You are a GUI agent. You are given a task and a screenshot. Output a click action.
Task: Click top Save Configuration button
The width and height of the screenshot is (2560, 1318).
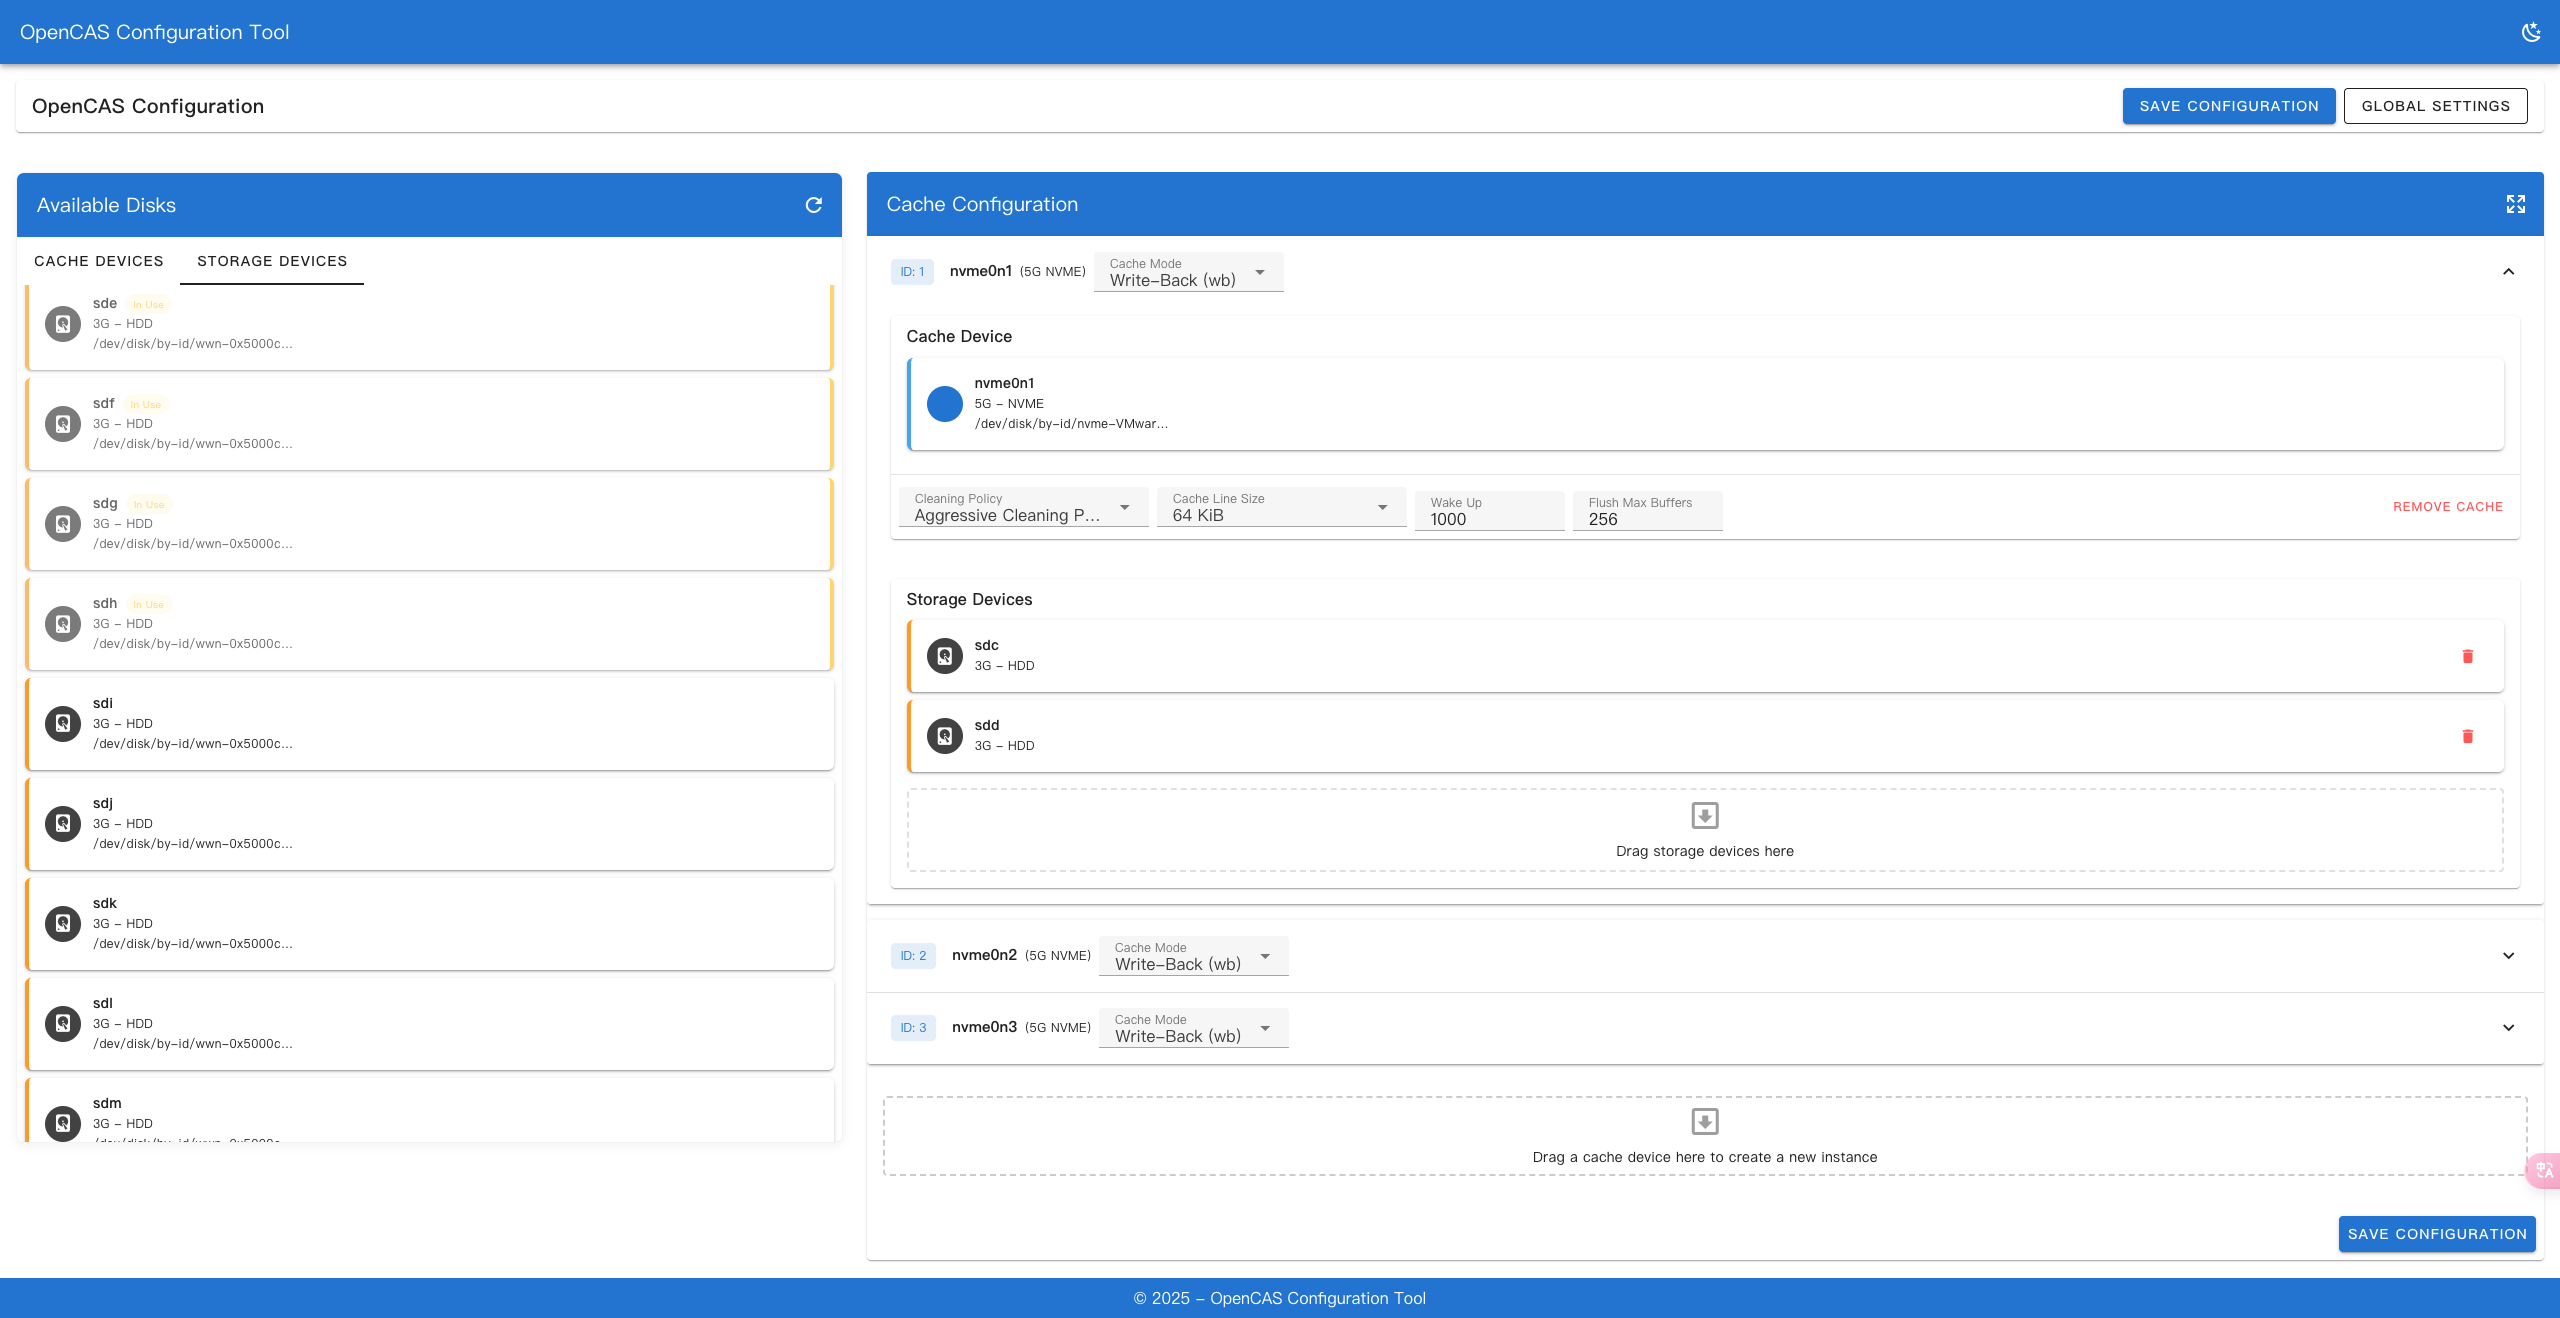pyautogui.click(x=2229, y=106)
